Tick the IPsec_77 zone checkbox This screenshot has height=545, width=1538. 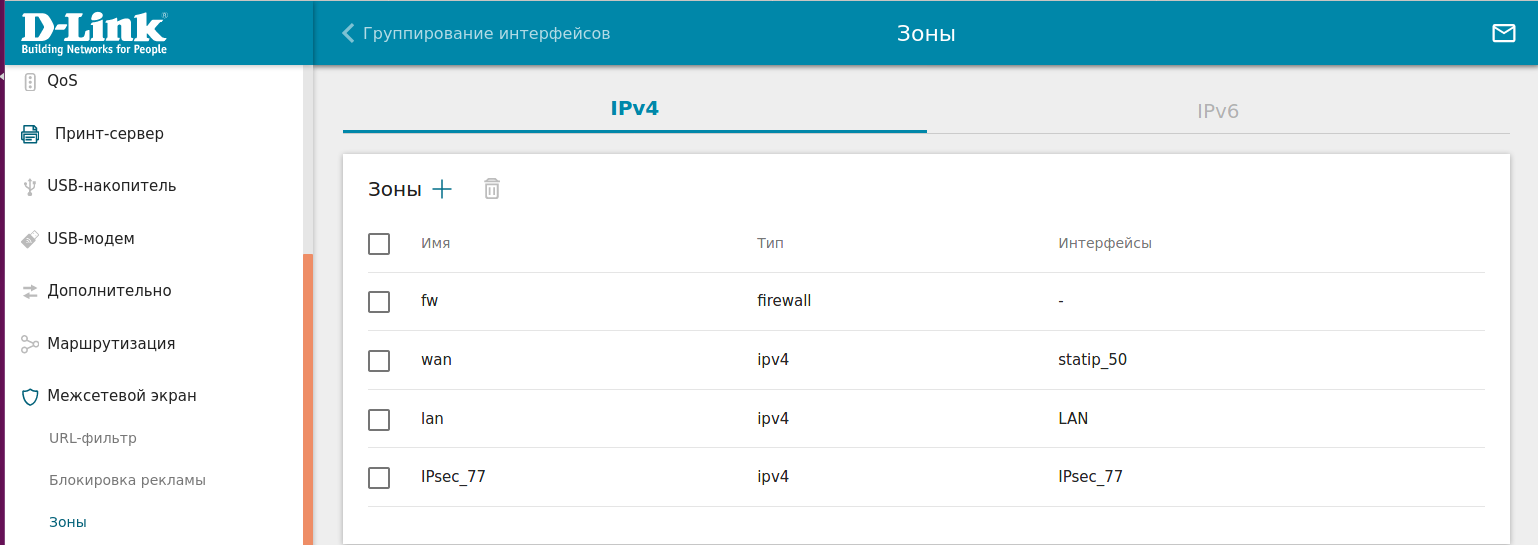point(379,478)
